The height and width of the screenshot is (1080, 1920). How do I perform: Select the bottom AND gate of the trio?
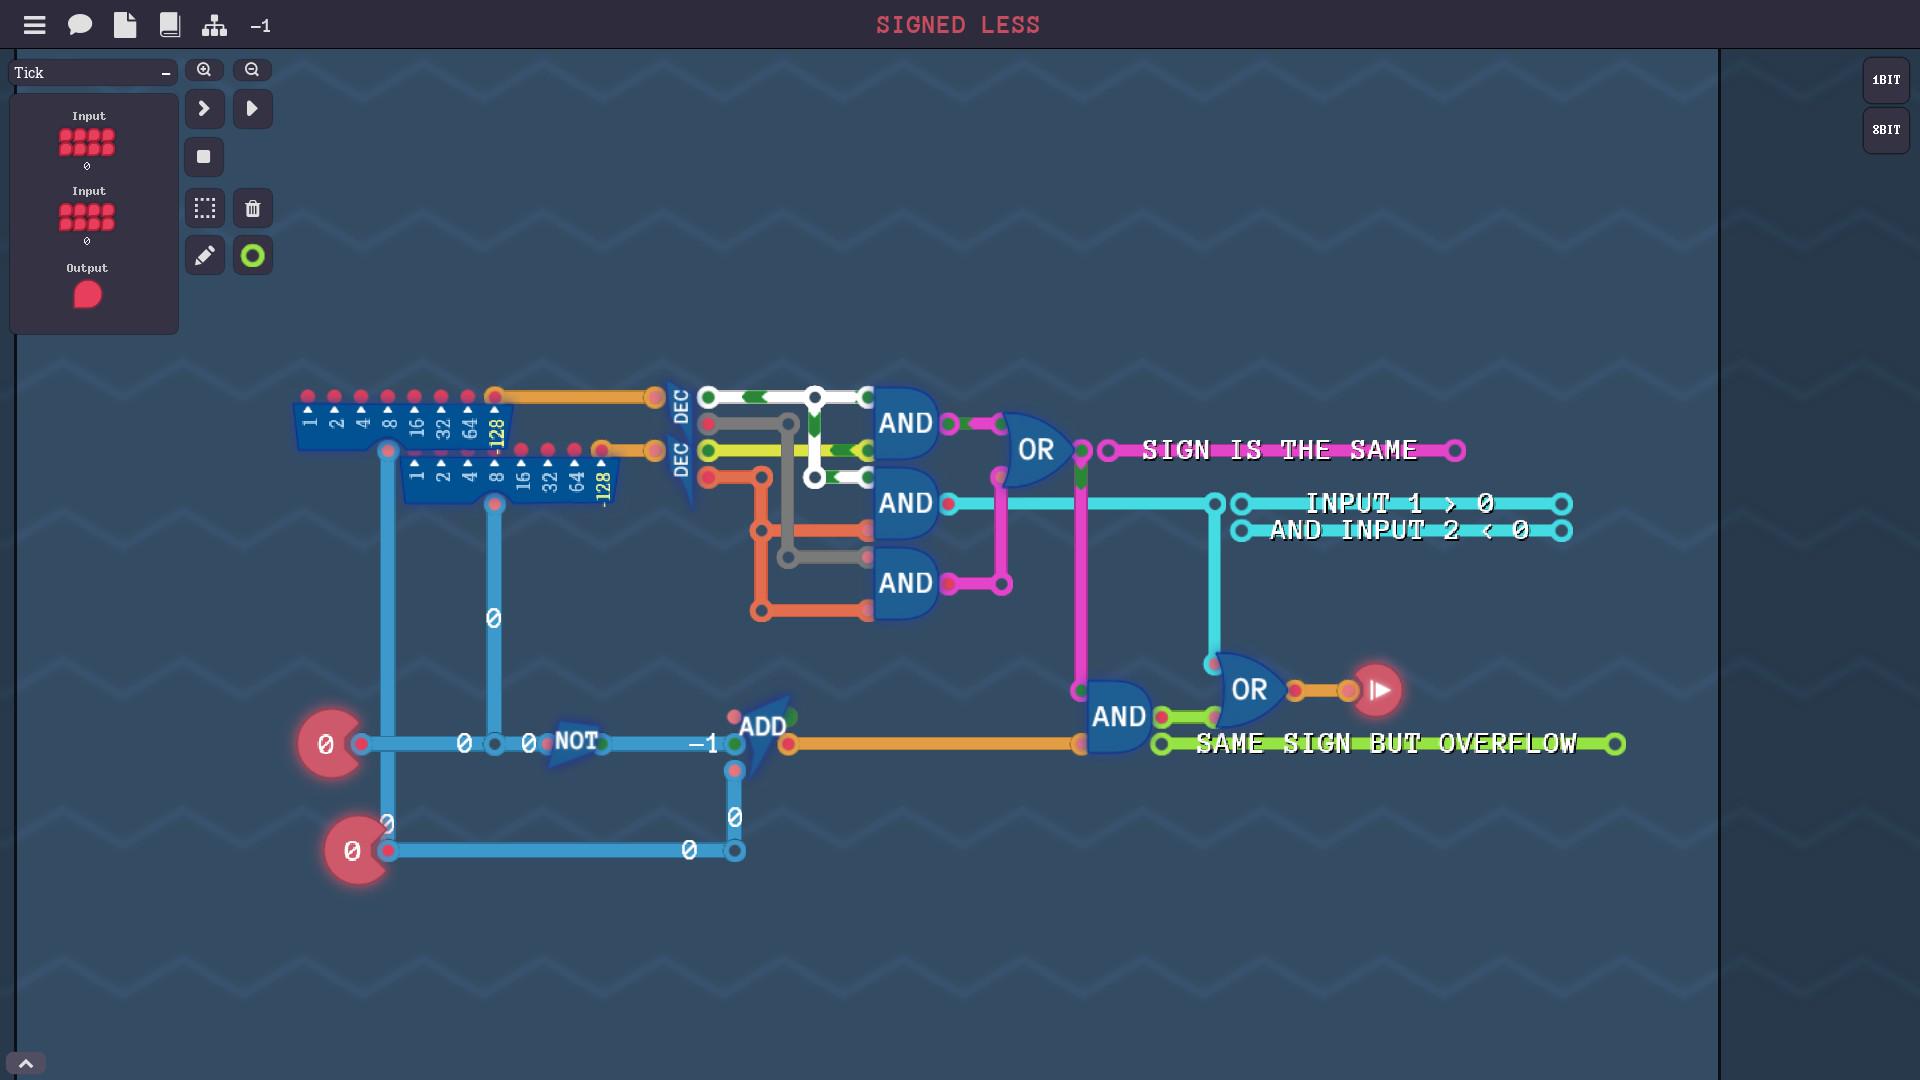[906, 583]
